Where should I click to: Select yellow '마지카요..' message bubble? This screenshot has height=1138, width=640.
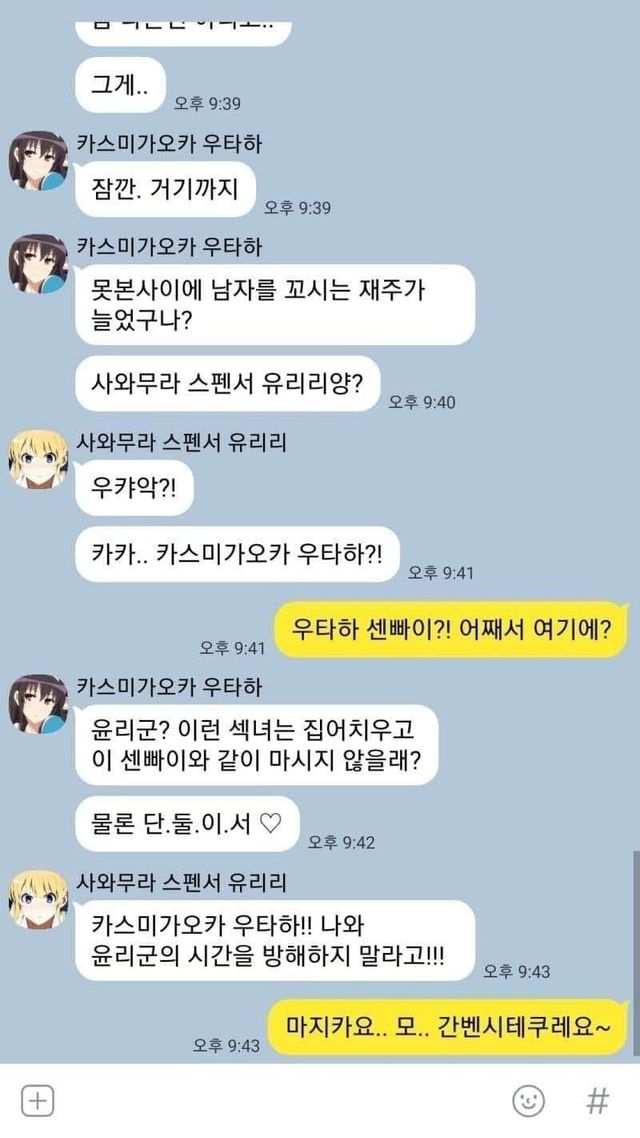(448, 1026)
